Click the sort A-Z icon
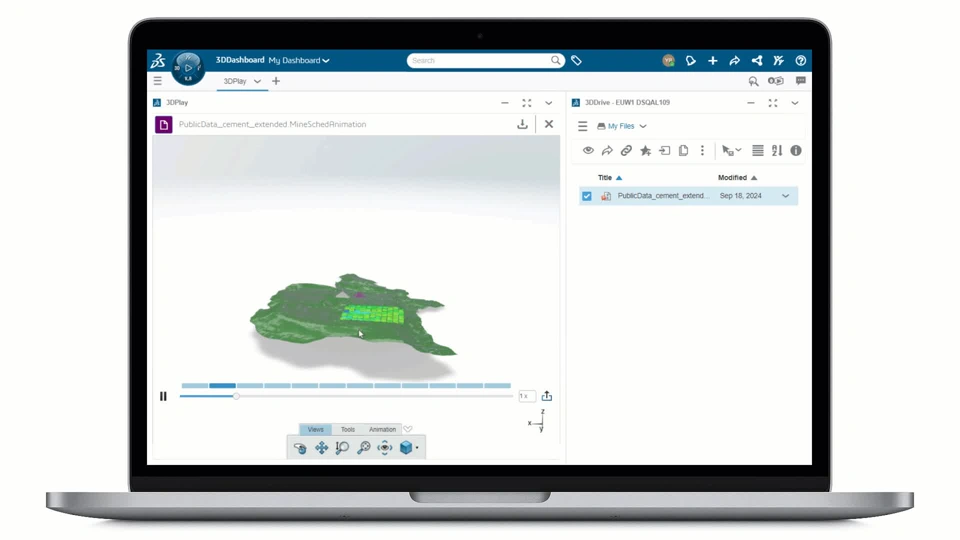Image resolution: width=960 pixels, height=540 pixels. tap(777, 151)
